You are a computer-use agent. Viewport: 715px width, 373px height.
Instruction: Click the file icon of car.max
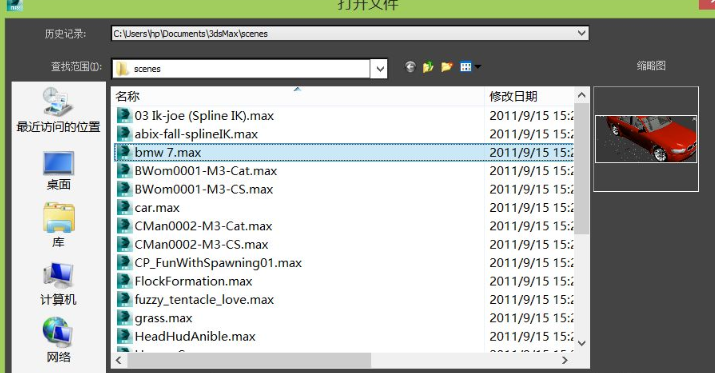[x=124, y=207]
